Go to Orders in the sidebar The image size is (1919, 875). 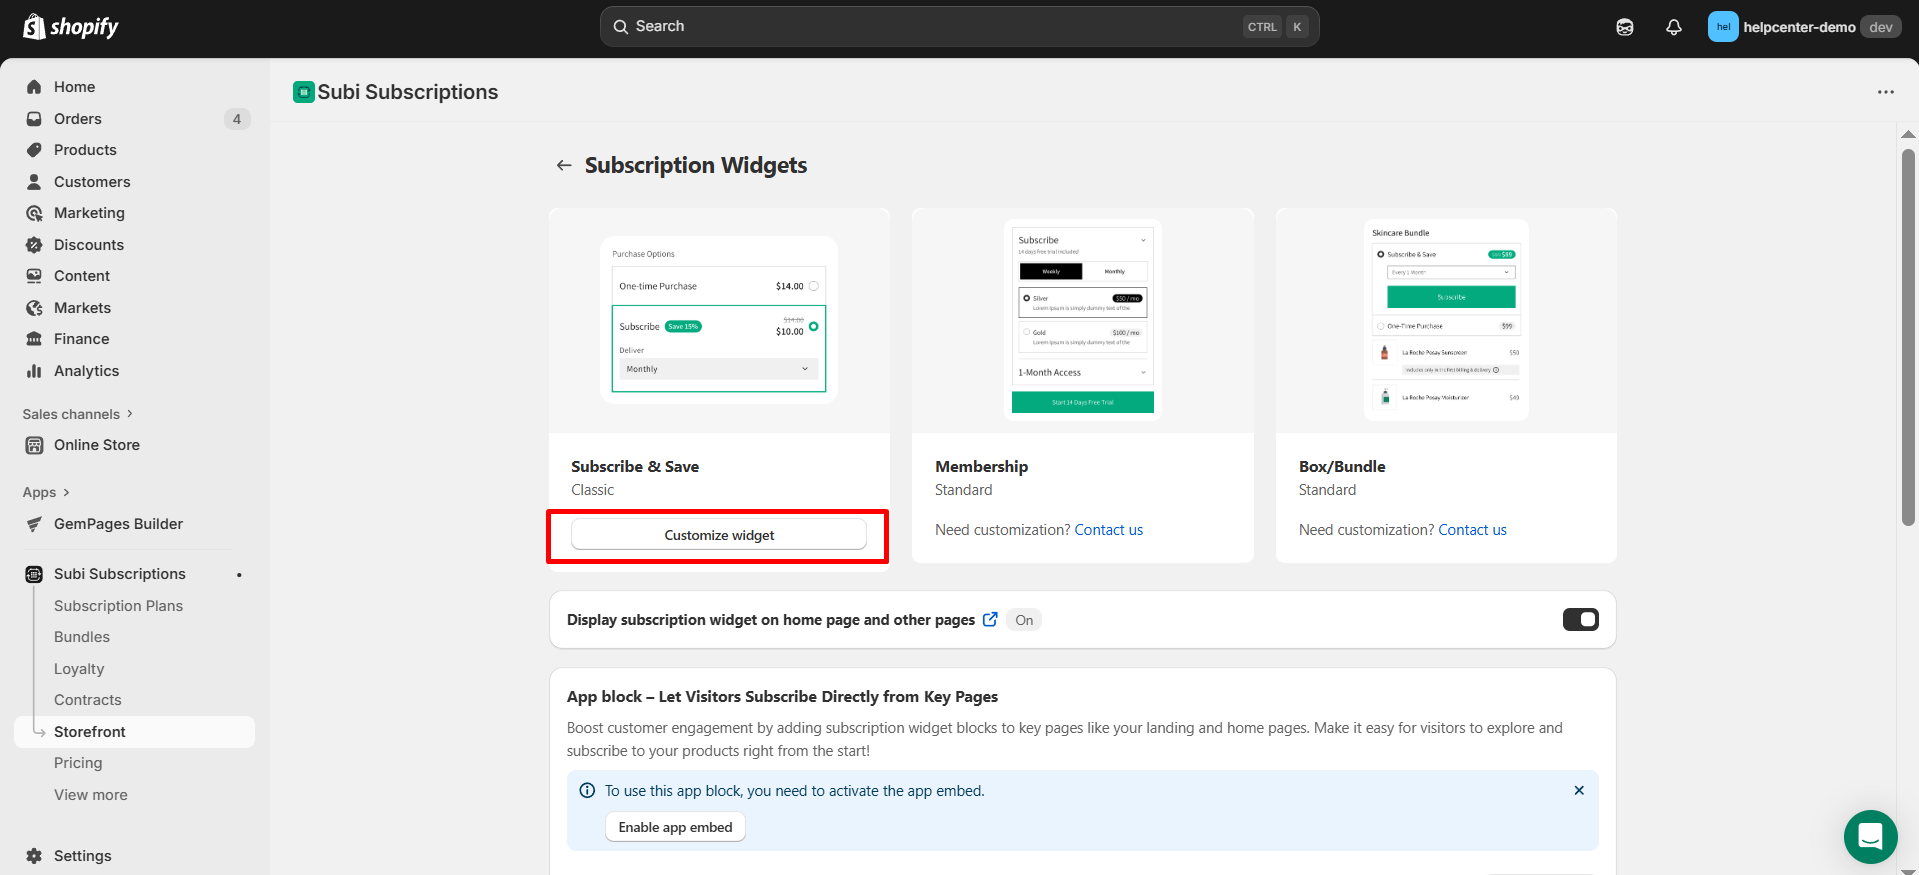click(x=78, y=119)
